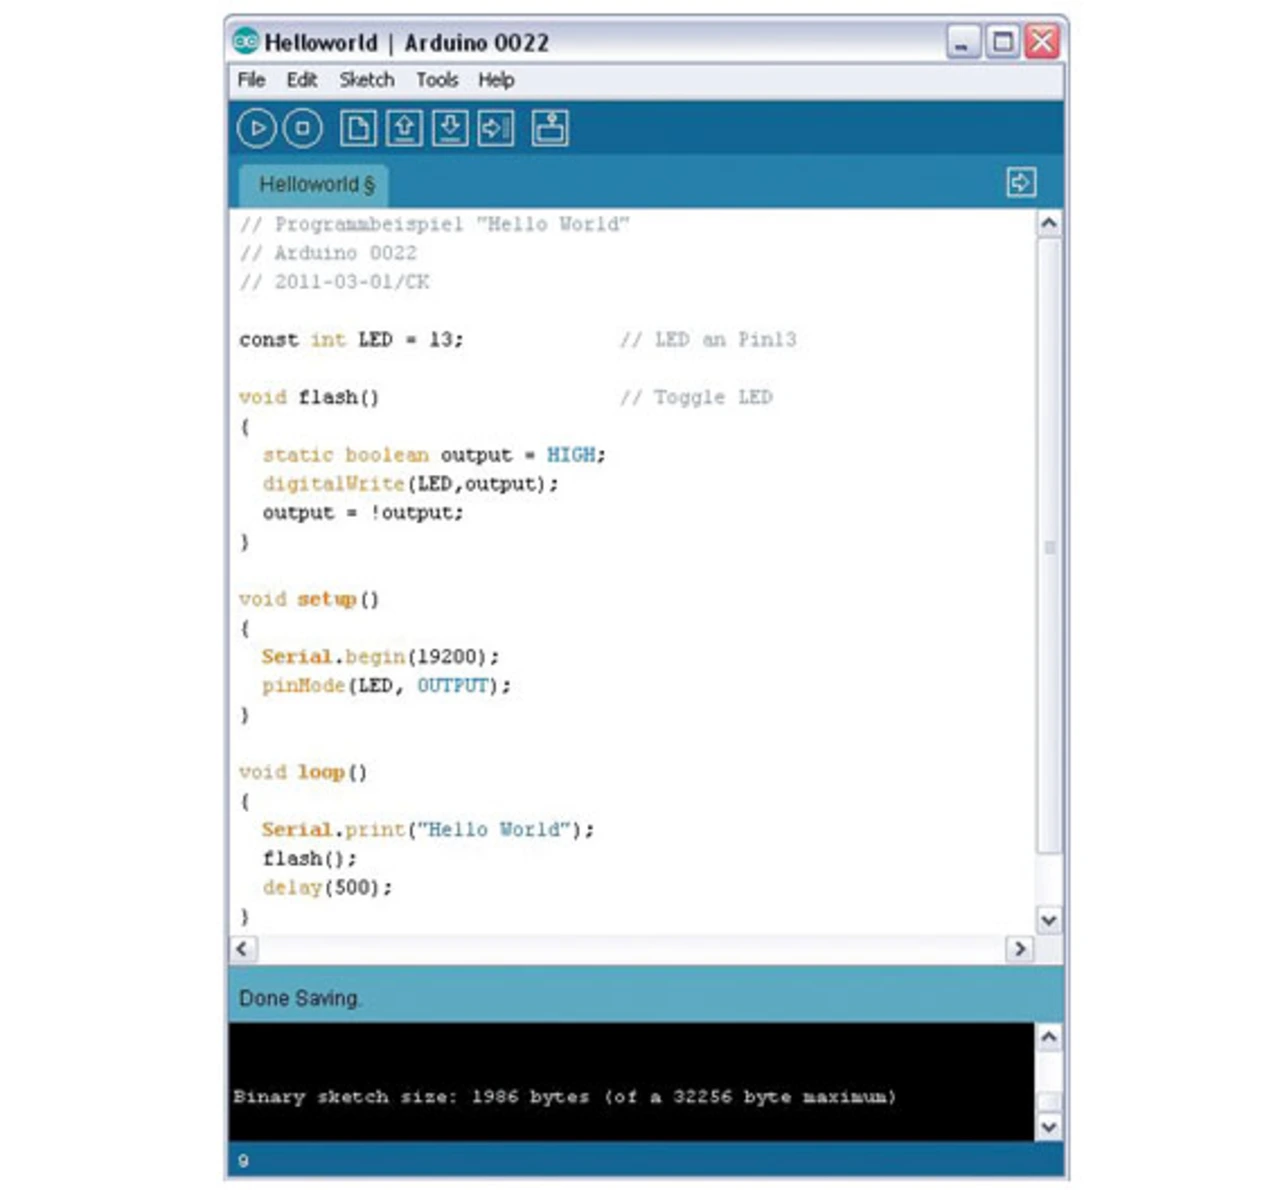Click the tab menu arrow icon

1021,182
